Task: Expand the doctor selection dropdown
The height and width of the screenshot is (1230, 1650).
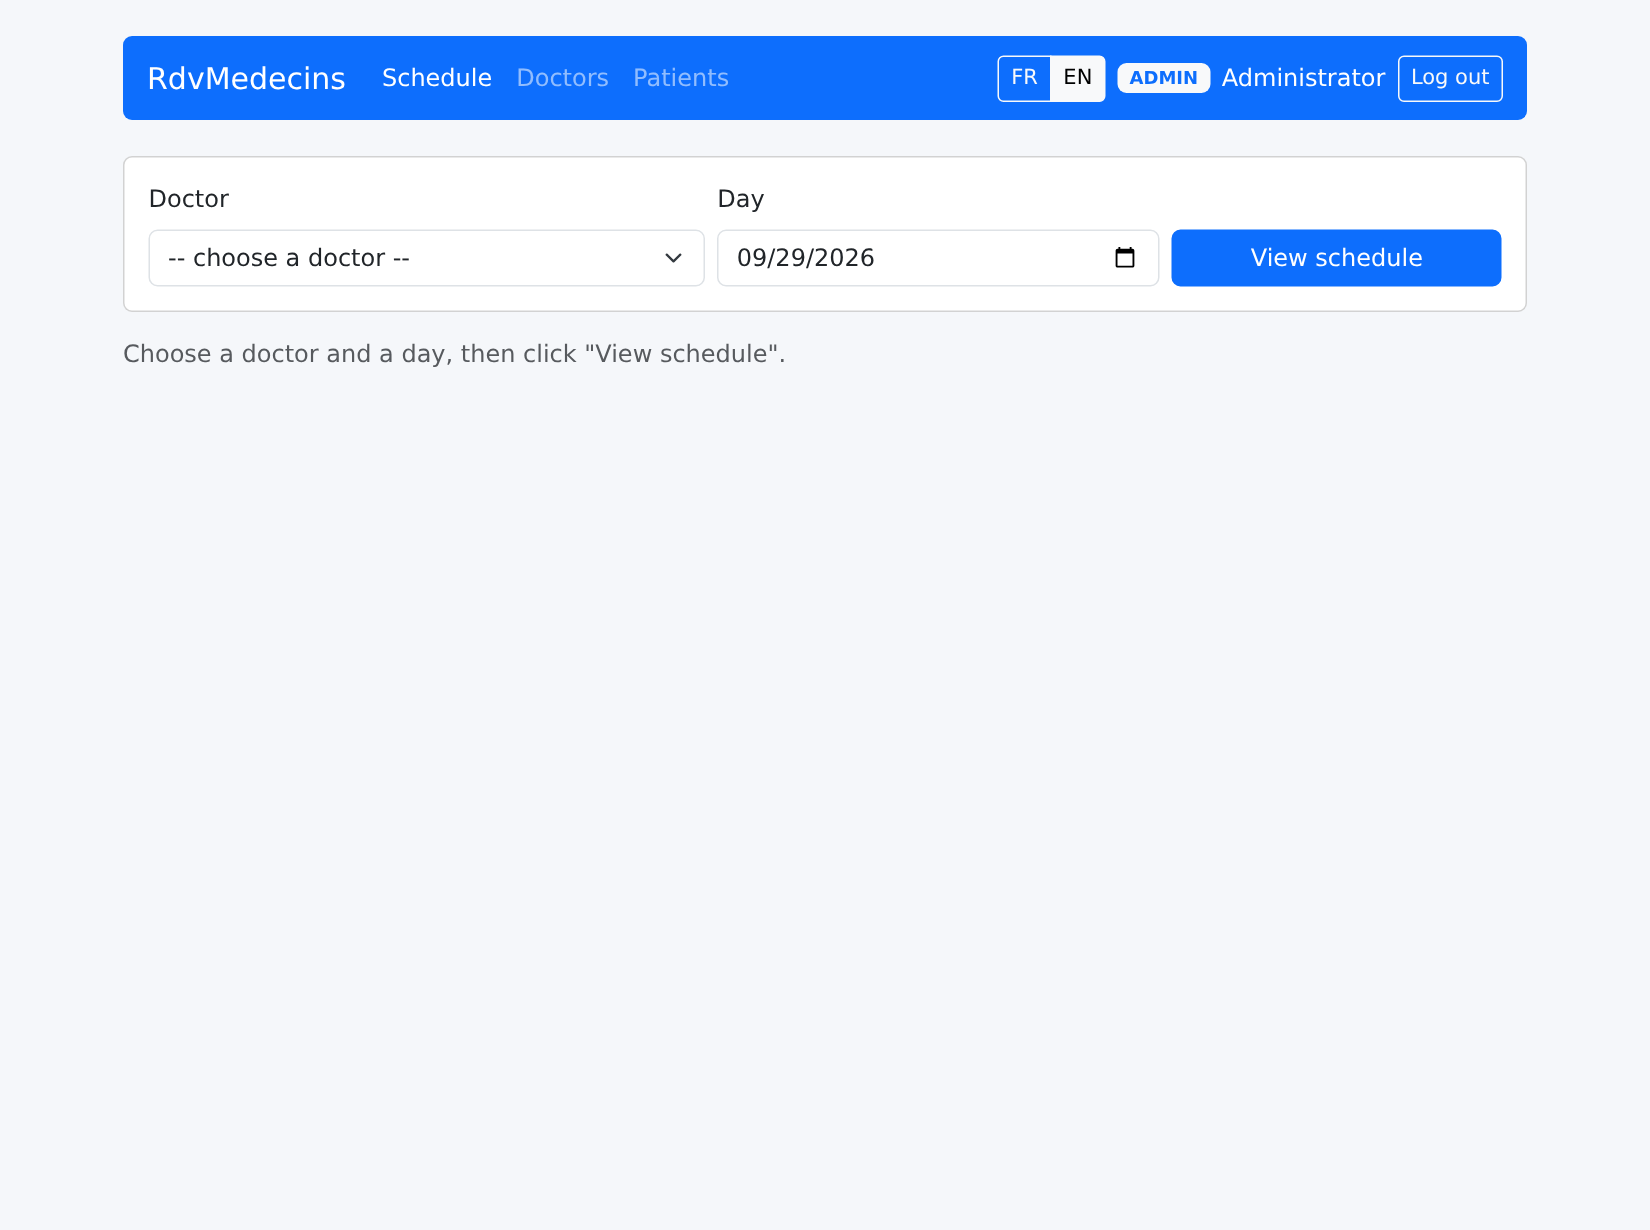Action: click(x=427, y=258)
